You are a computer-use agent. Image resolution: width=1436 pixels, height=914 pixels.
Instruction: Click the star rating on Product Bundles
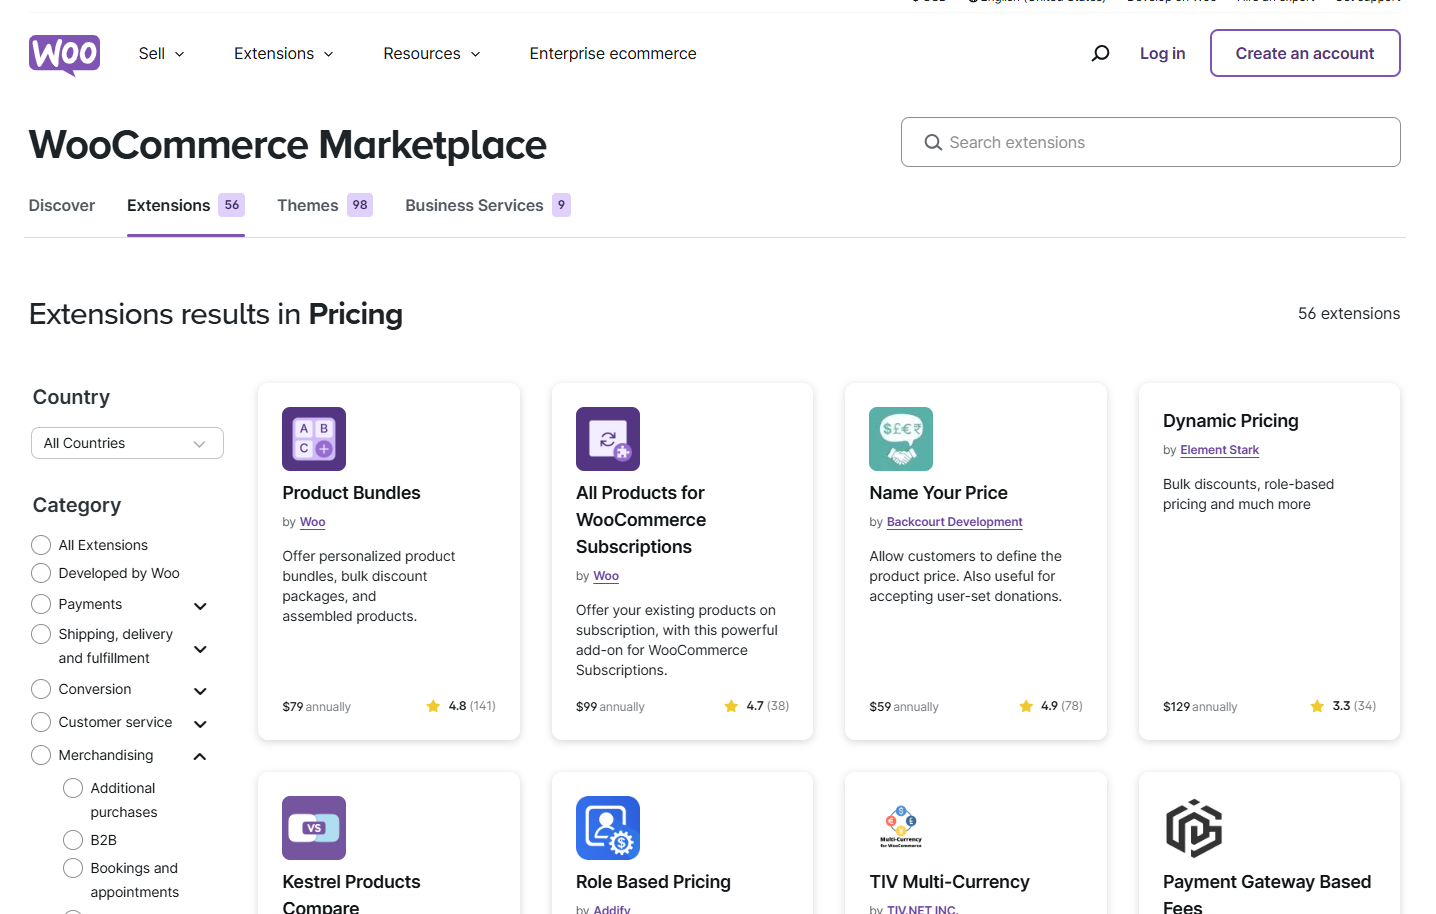[x=461, y=706]
